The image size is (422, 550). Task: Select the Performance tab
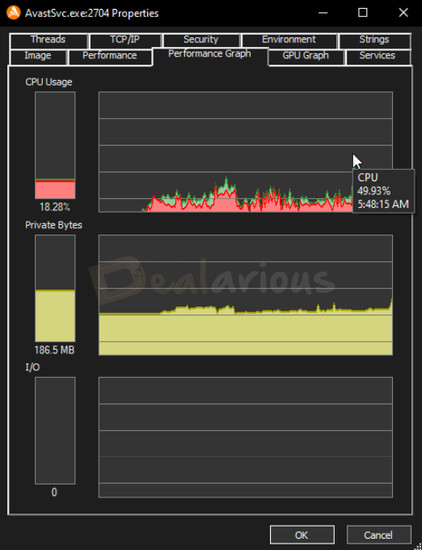click(110, 57)
